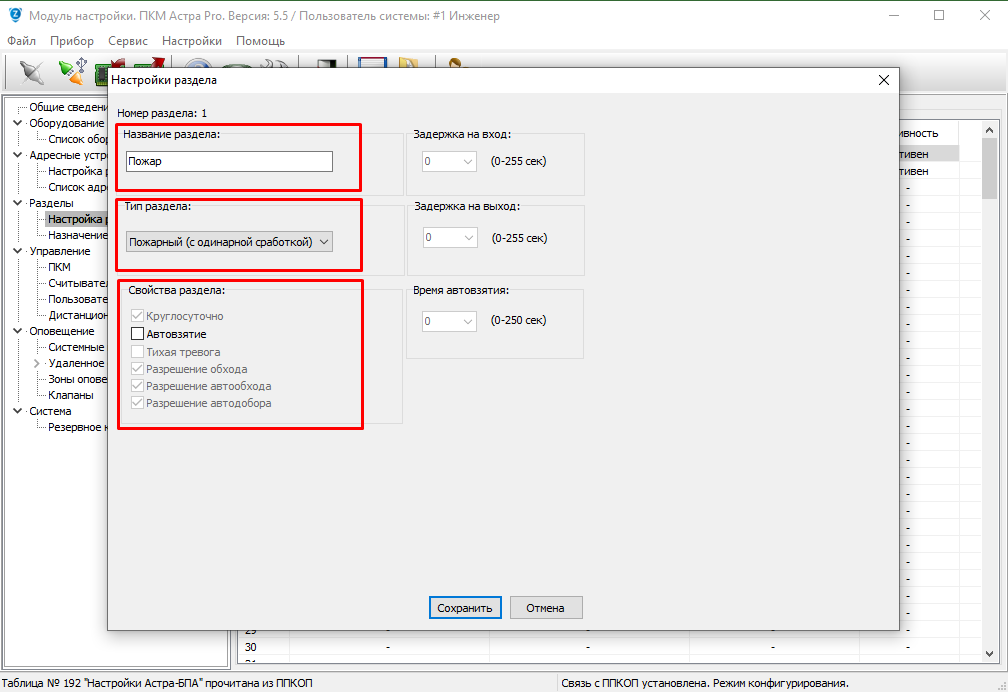
Task: Click the Сохранить button
Action: click(x=464, y=608)
